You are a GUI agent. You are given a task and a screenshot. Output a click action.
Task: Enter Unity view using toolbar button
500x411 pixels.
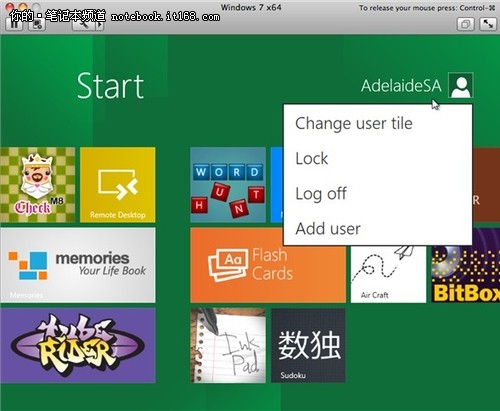465,24
